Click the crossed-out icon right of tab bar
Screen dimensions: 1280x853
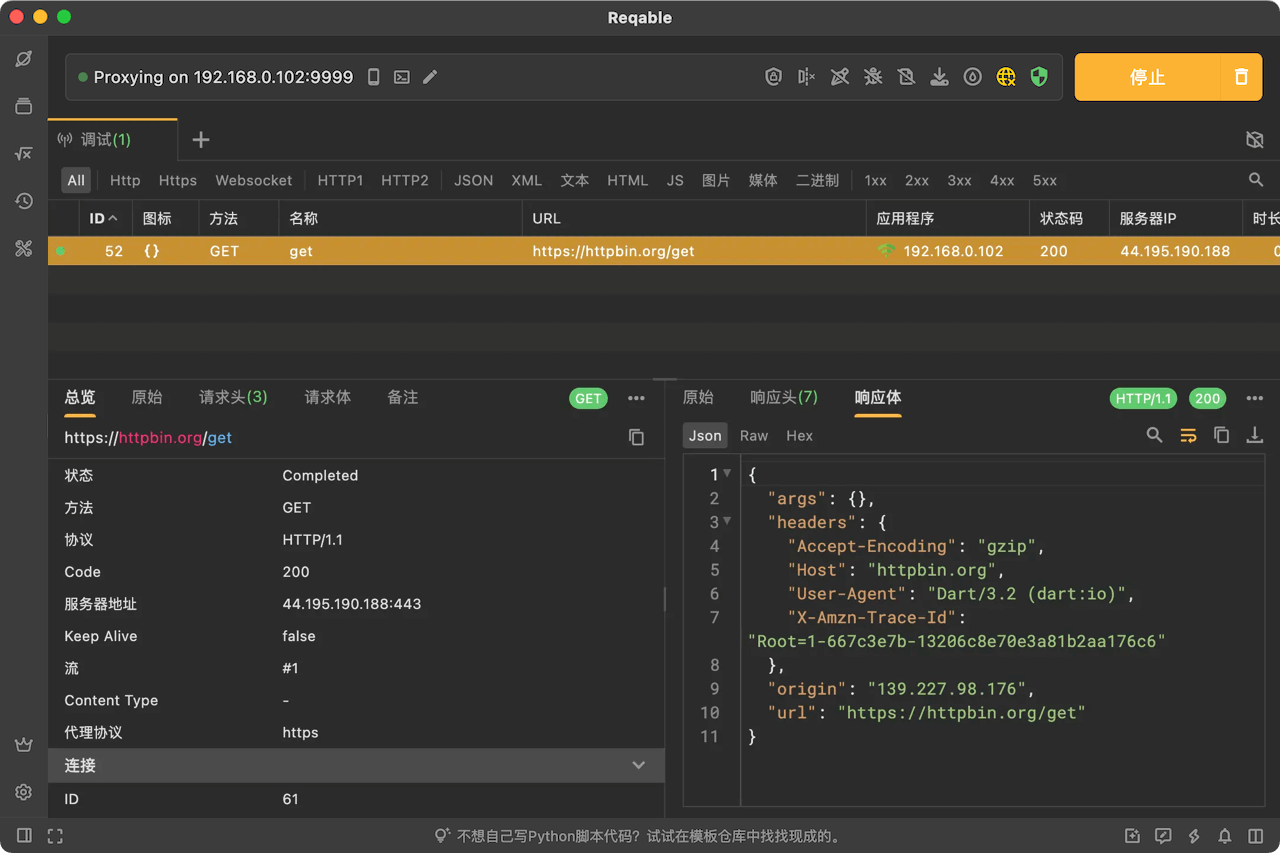(x=1255, y=140)
